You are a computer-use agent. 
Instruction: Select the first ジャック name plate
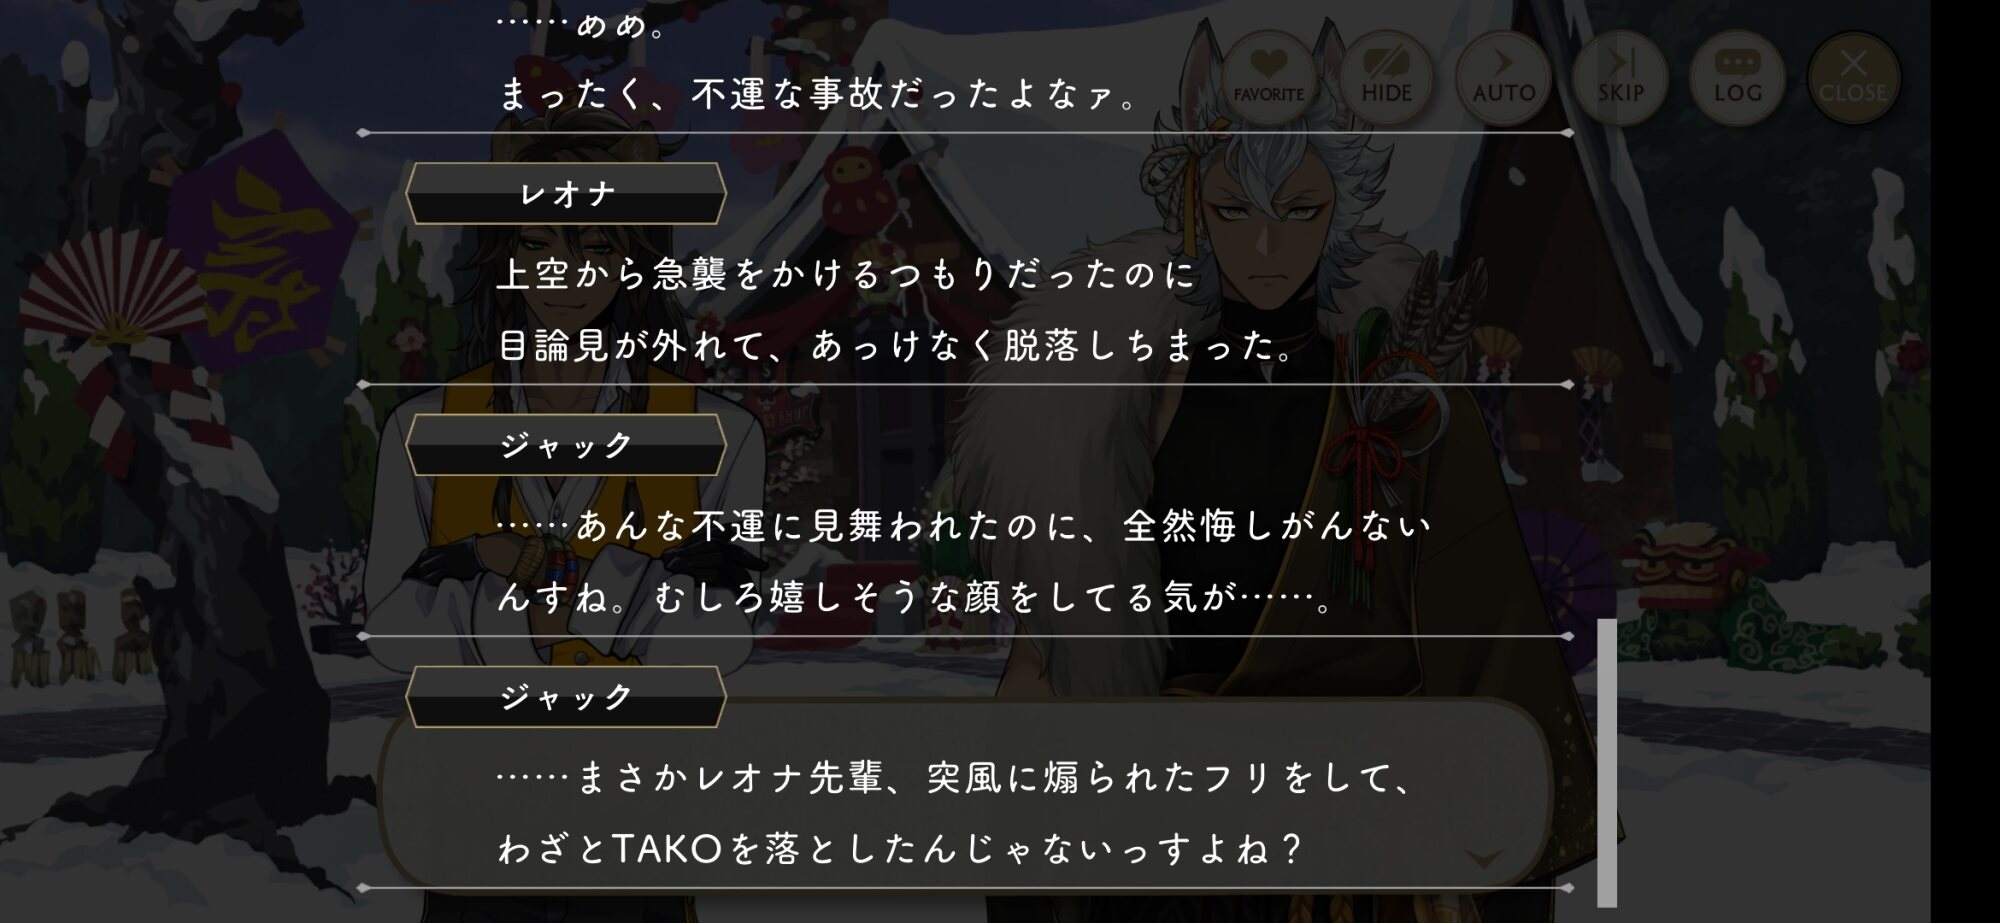pyautogui.click(x=566, y=445)
